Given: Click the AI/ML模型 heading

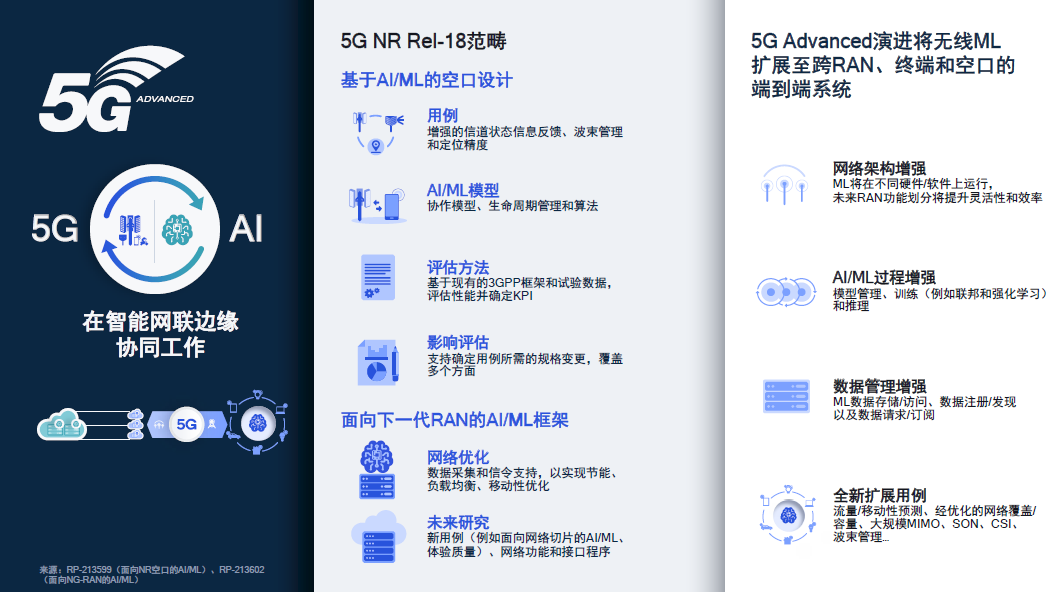Looking at the screenshot, I should [x=462, y=191].
